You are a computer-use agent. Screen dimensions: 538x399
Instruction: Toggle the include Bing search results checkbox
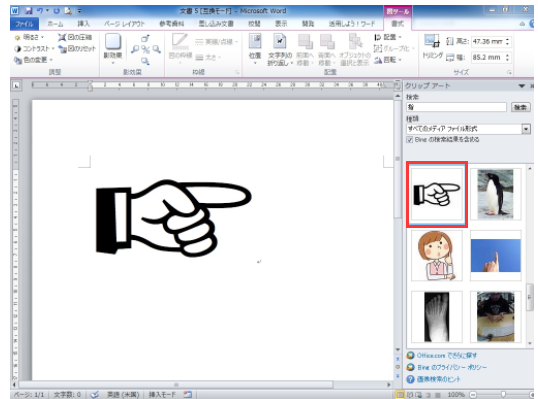pyautogui.click(x=409, y=139)
